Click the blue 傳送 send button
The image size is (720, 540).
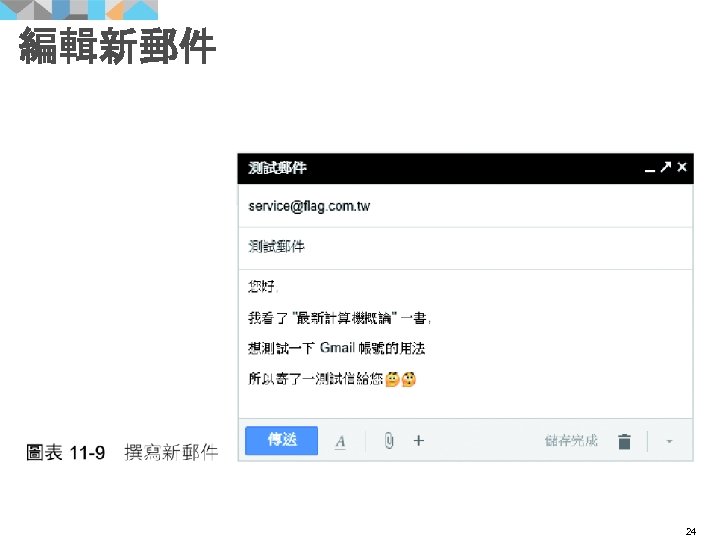[x=281, y=440]
